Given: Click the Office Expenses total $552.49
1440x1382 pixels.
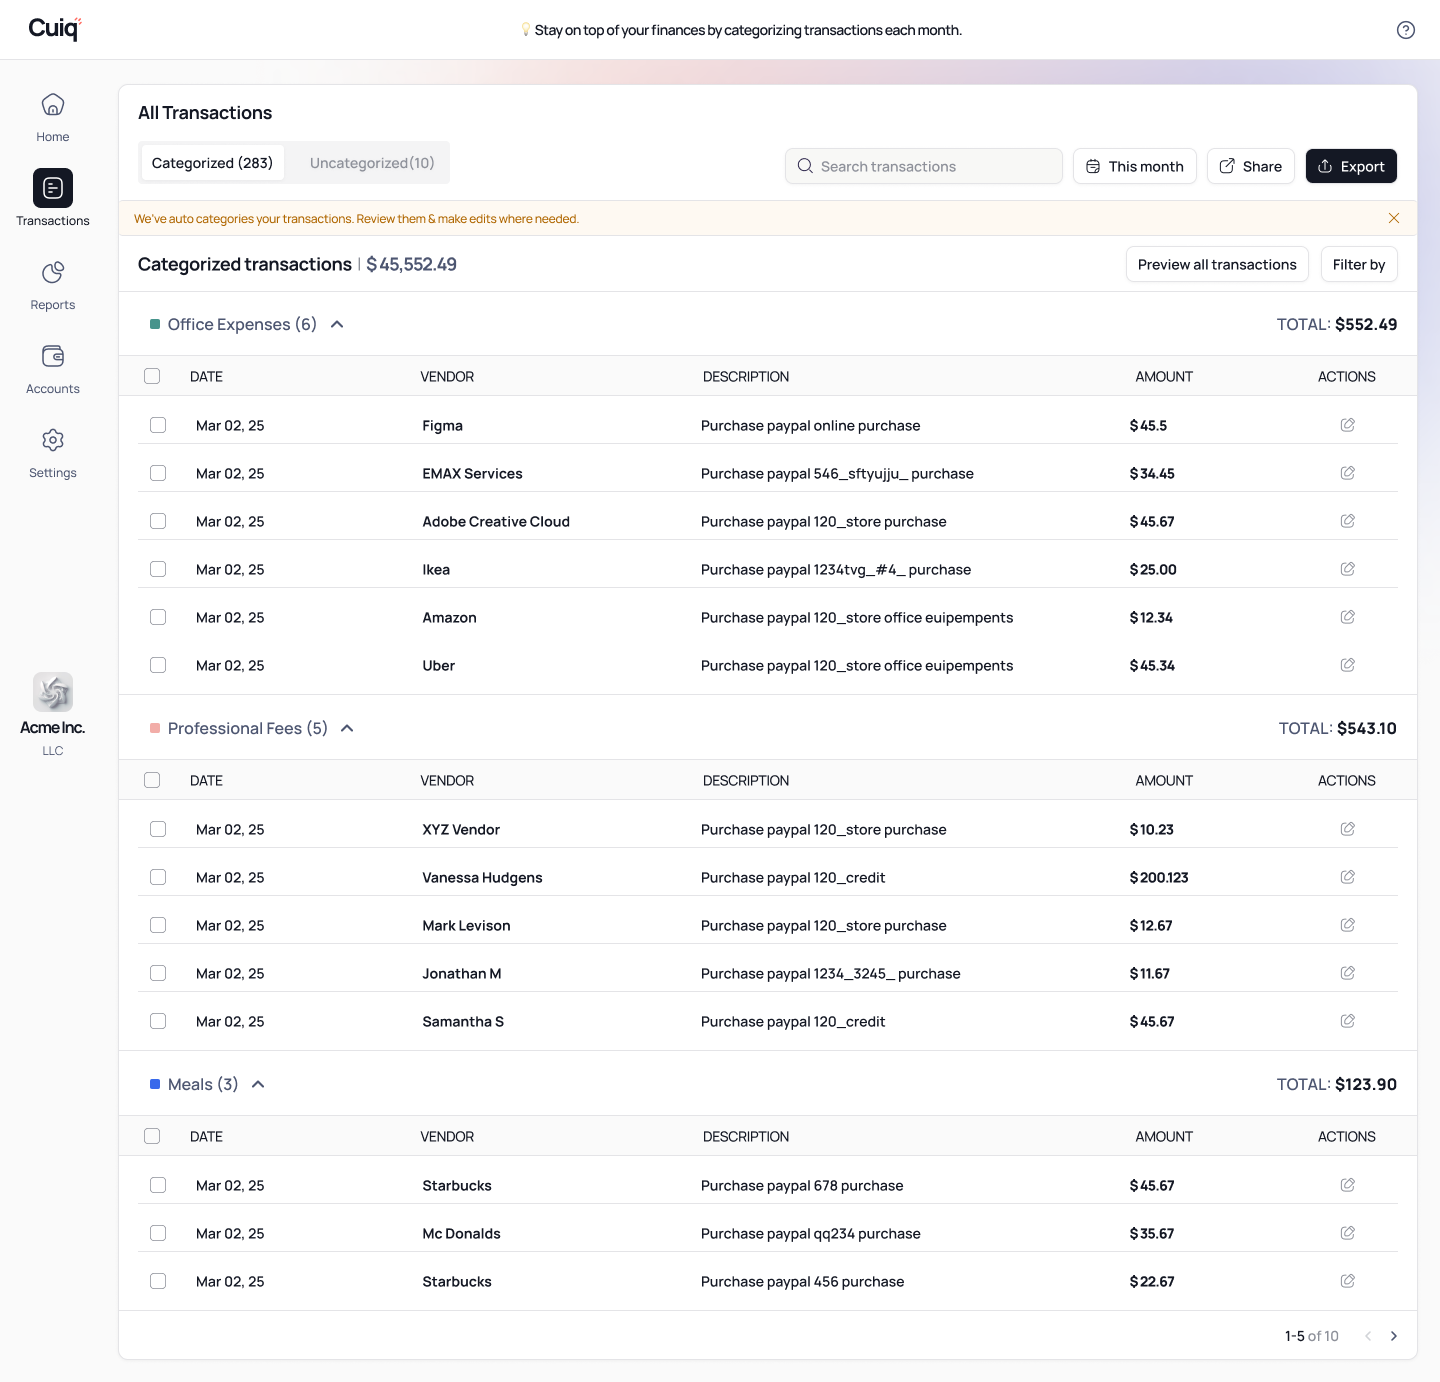Looking at the screenshot, I should point(1366,324).
